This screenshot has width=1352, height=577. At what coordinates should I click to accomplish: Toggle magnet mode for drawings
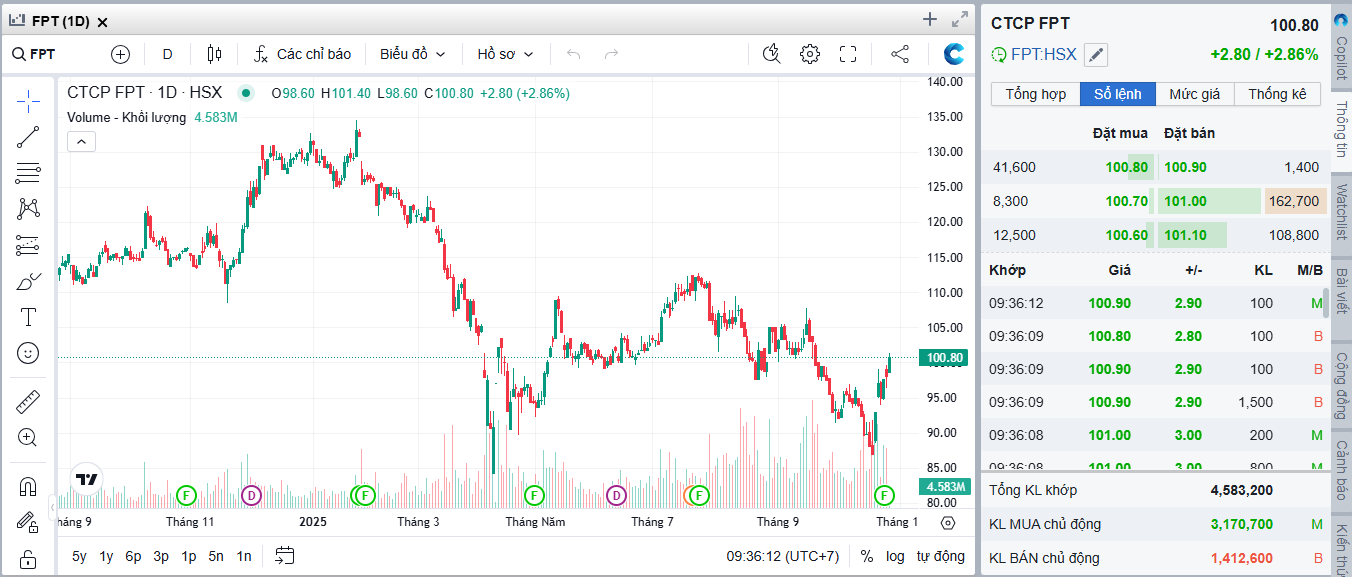click(x=28, y=487)
